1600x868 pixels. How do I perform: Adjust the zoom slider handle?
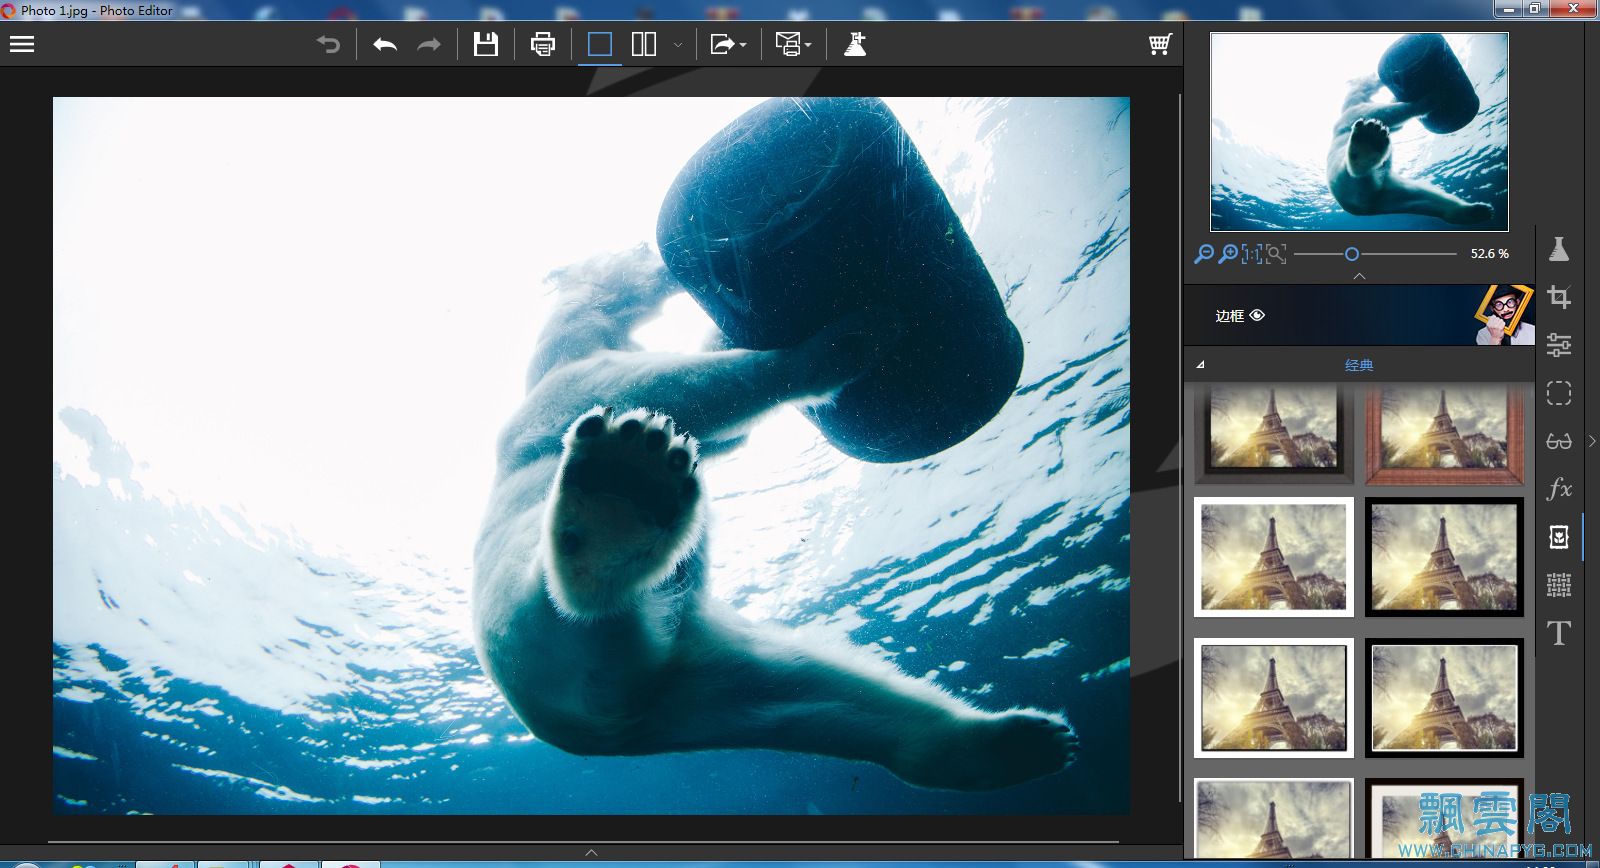click(x=1352, y=254)
